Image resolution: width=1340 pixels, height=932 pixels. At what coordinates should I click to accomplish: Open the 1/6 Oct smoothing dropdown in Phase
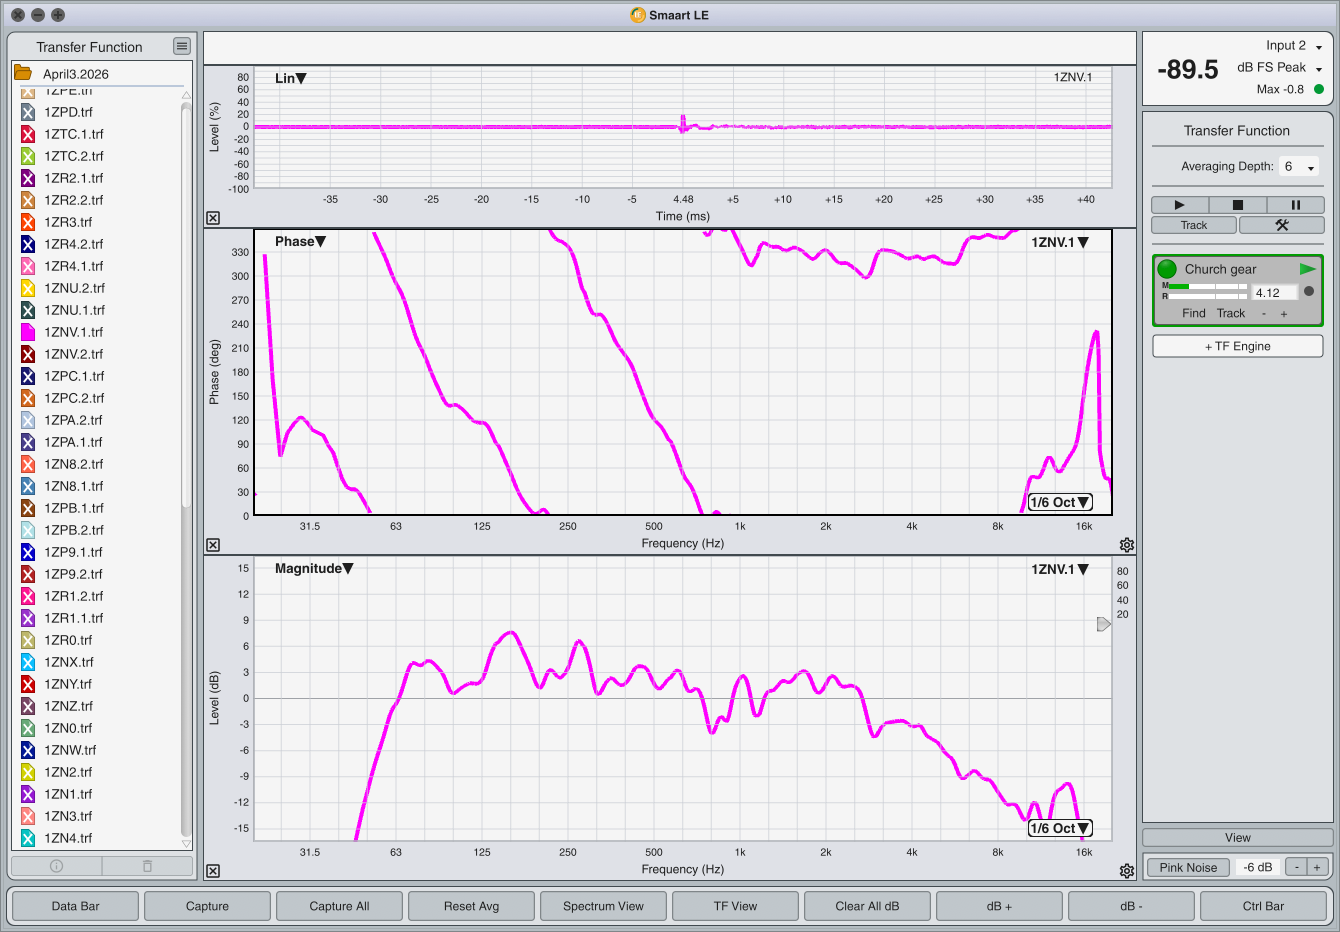1060,502
